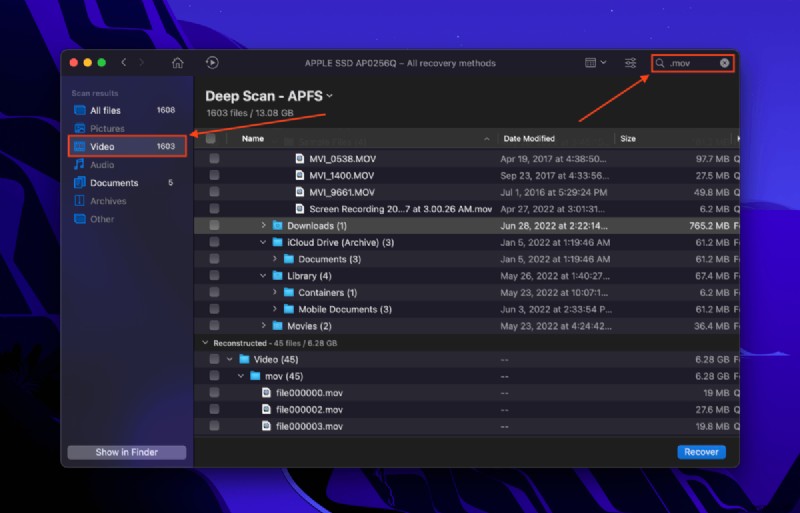Screen dimensions: 800x513
Task: Toggle the select-all checkbox in header
Action: pyautogui.click(x=211, y=139)
